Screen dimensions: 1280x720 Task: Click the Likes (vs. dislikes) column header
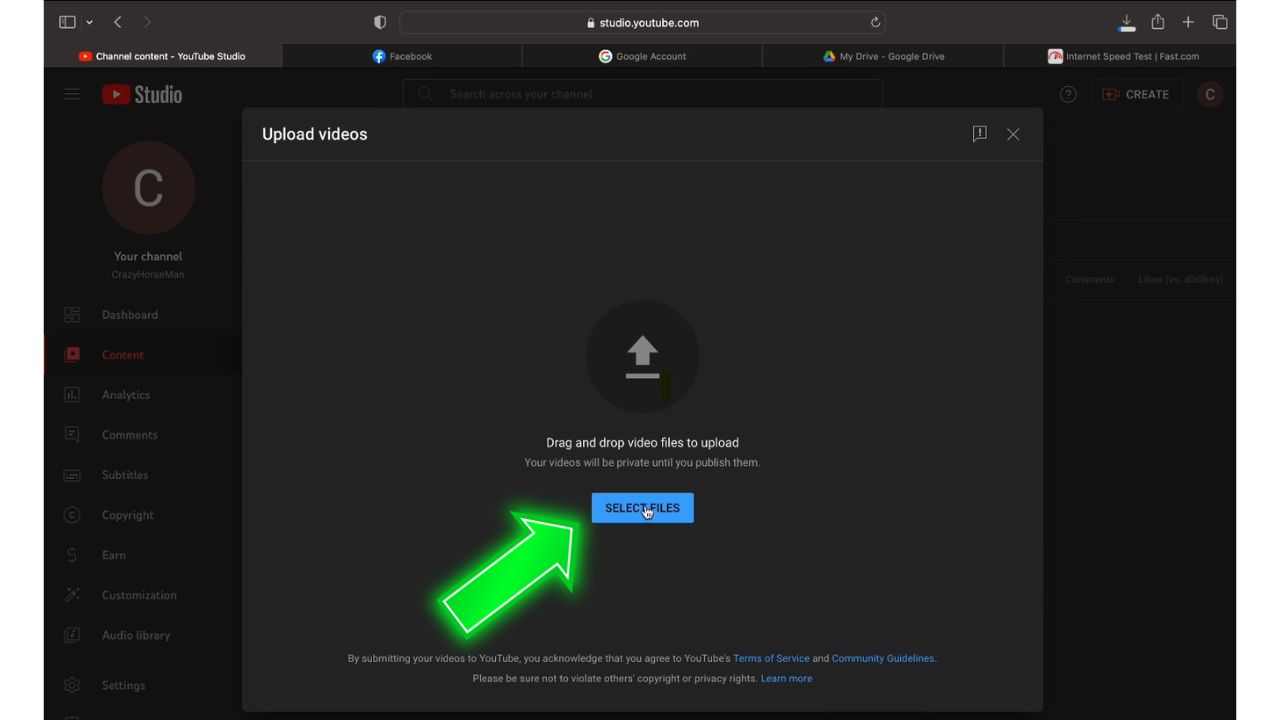point(1180,279)
